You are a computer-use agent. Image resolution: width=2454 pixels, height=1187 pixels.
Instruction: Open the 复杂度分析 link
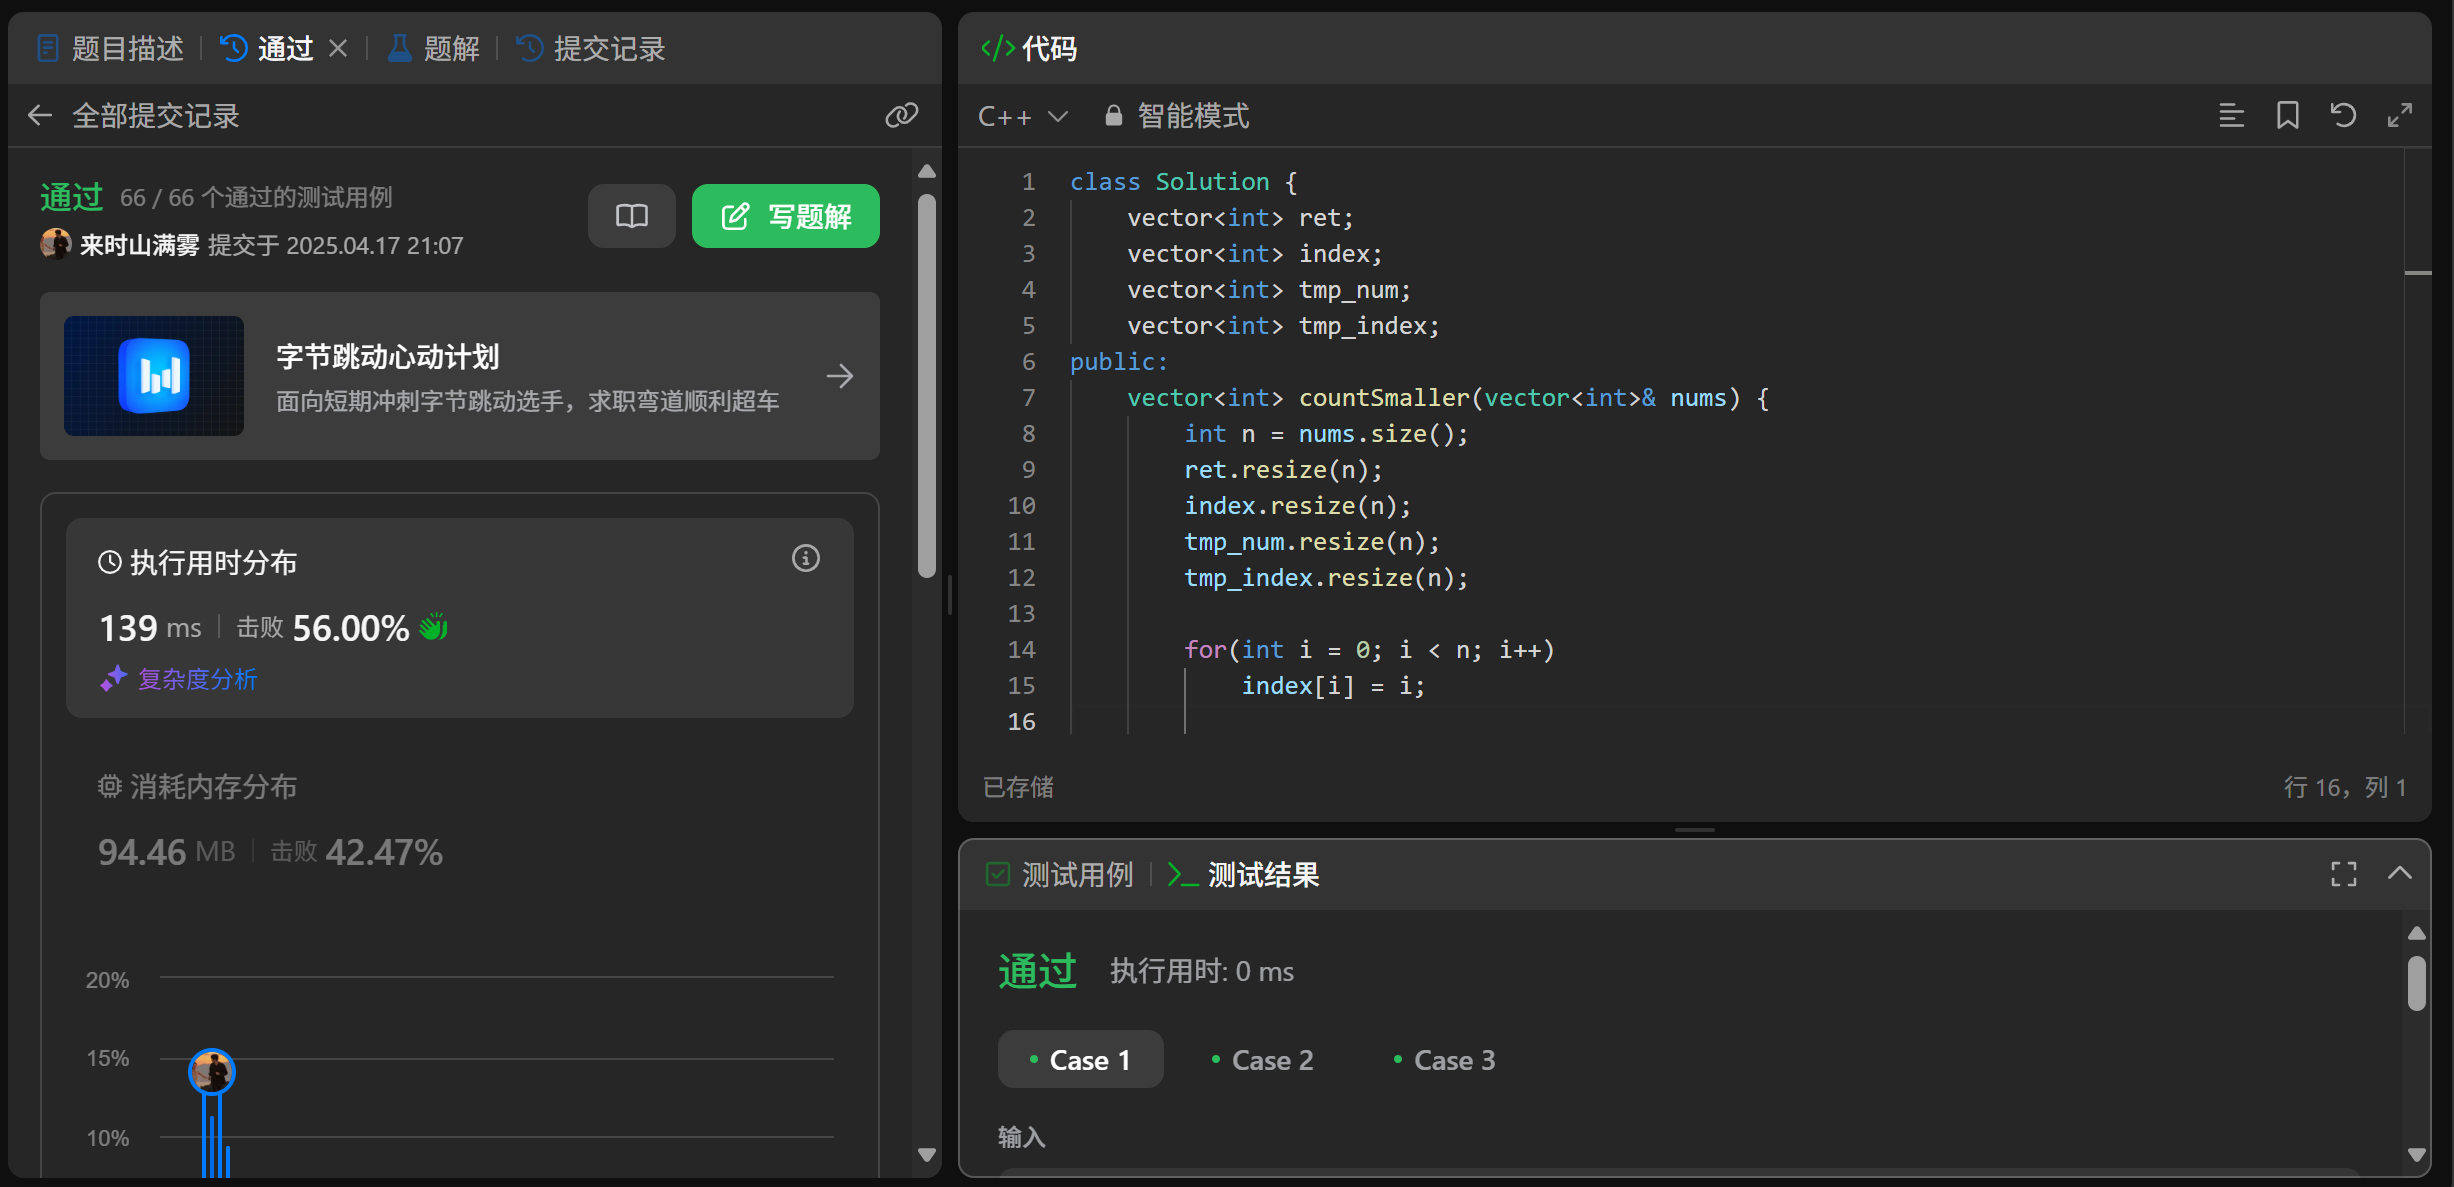coord(197,680)
